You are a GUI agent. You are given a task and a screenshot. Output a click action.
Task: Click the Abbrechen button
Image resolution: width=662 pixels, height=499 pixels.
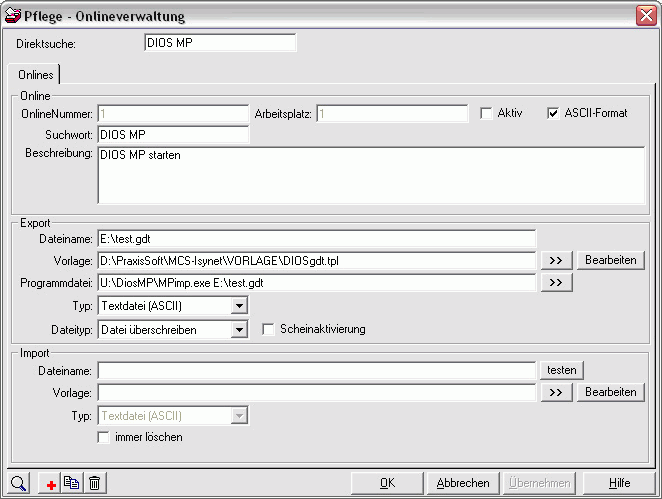463,483
